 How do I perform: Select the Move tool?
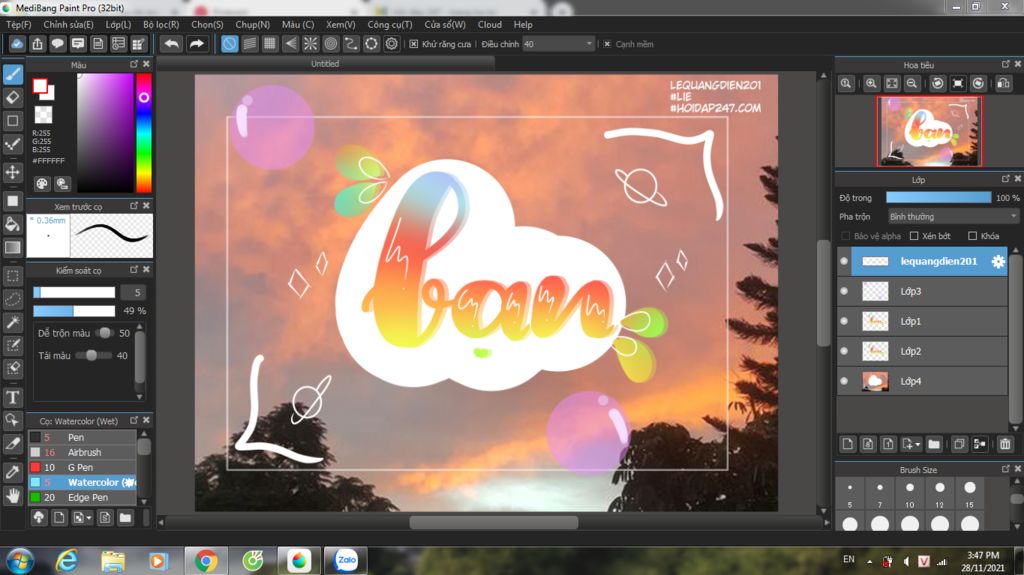12,172
